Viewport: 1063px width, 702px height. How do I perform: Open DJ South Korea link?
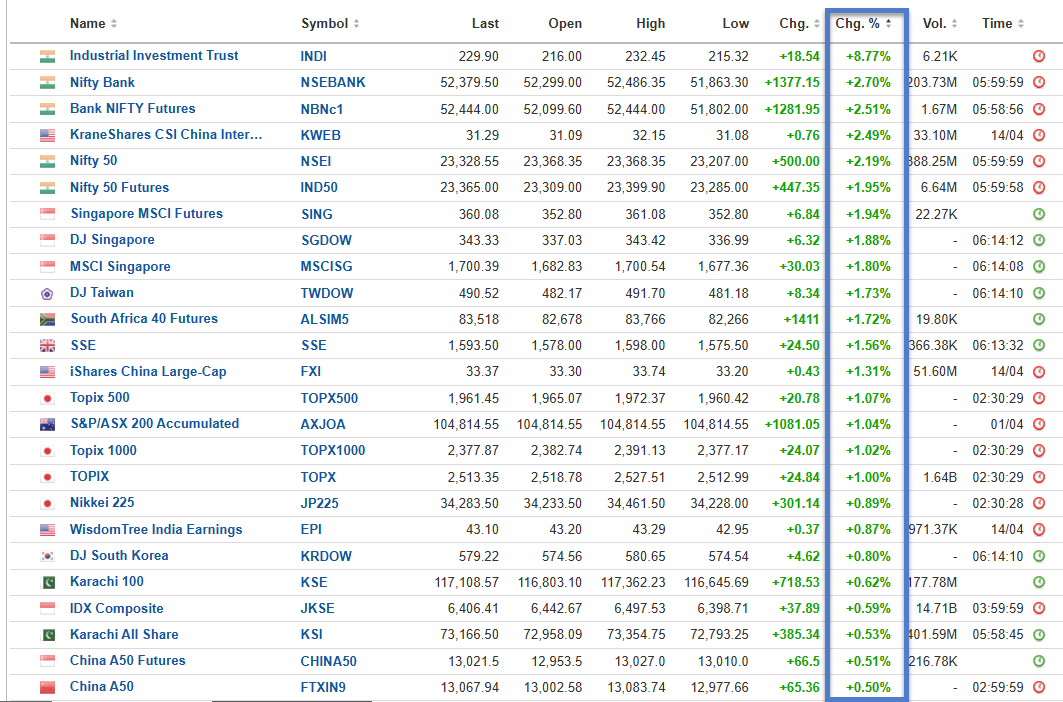point(119,555)
